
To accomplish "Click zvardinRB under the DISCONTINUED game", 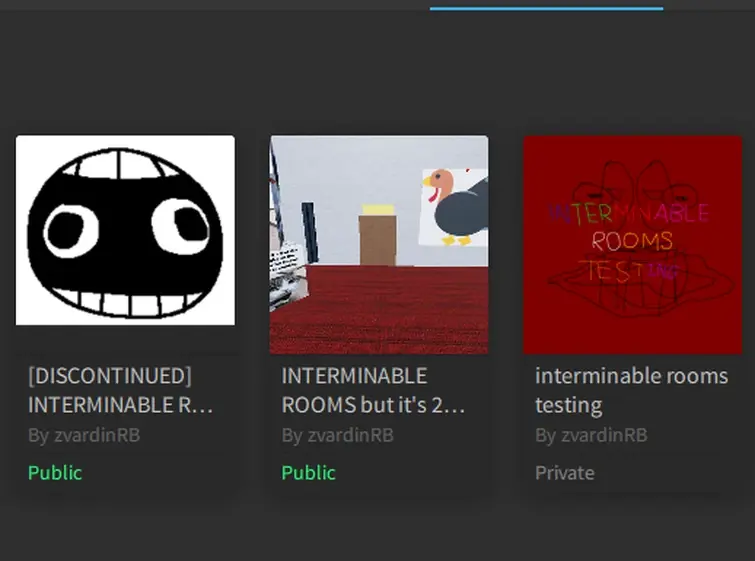I will [97, 435].
